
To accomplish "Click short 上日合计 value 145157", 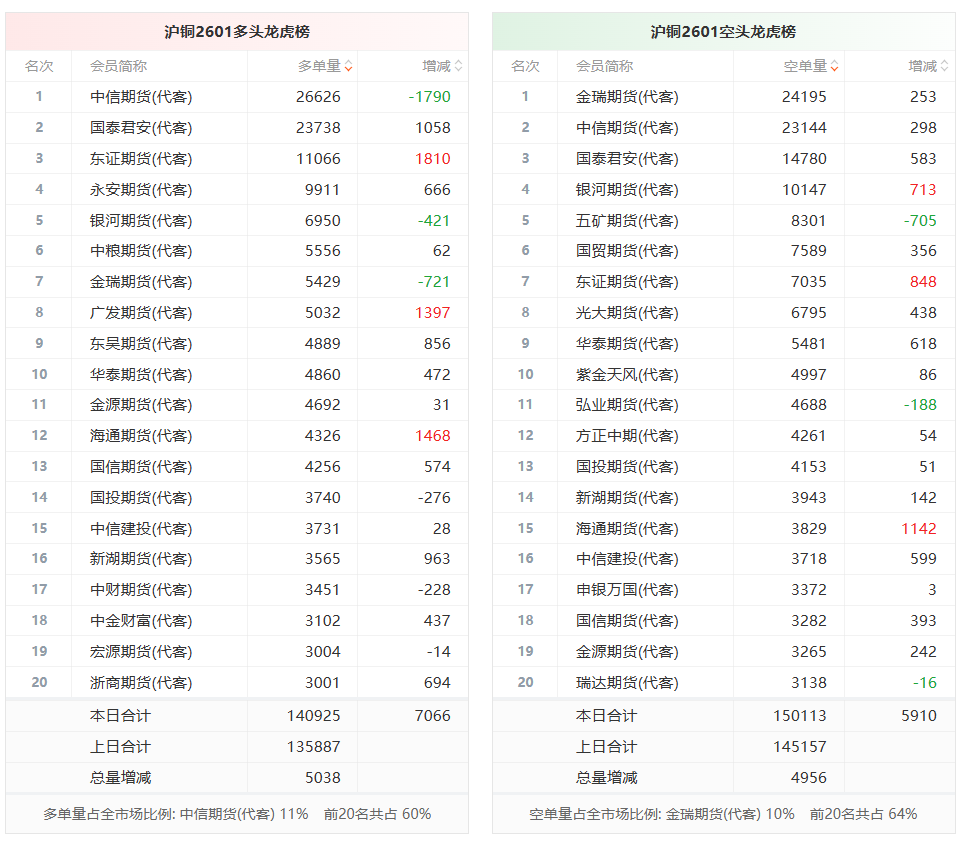I will click(x=800, y=747).
